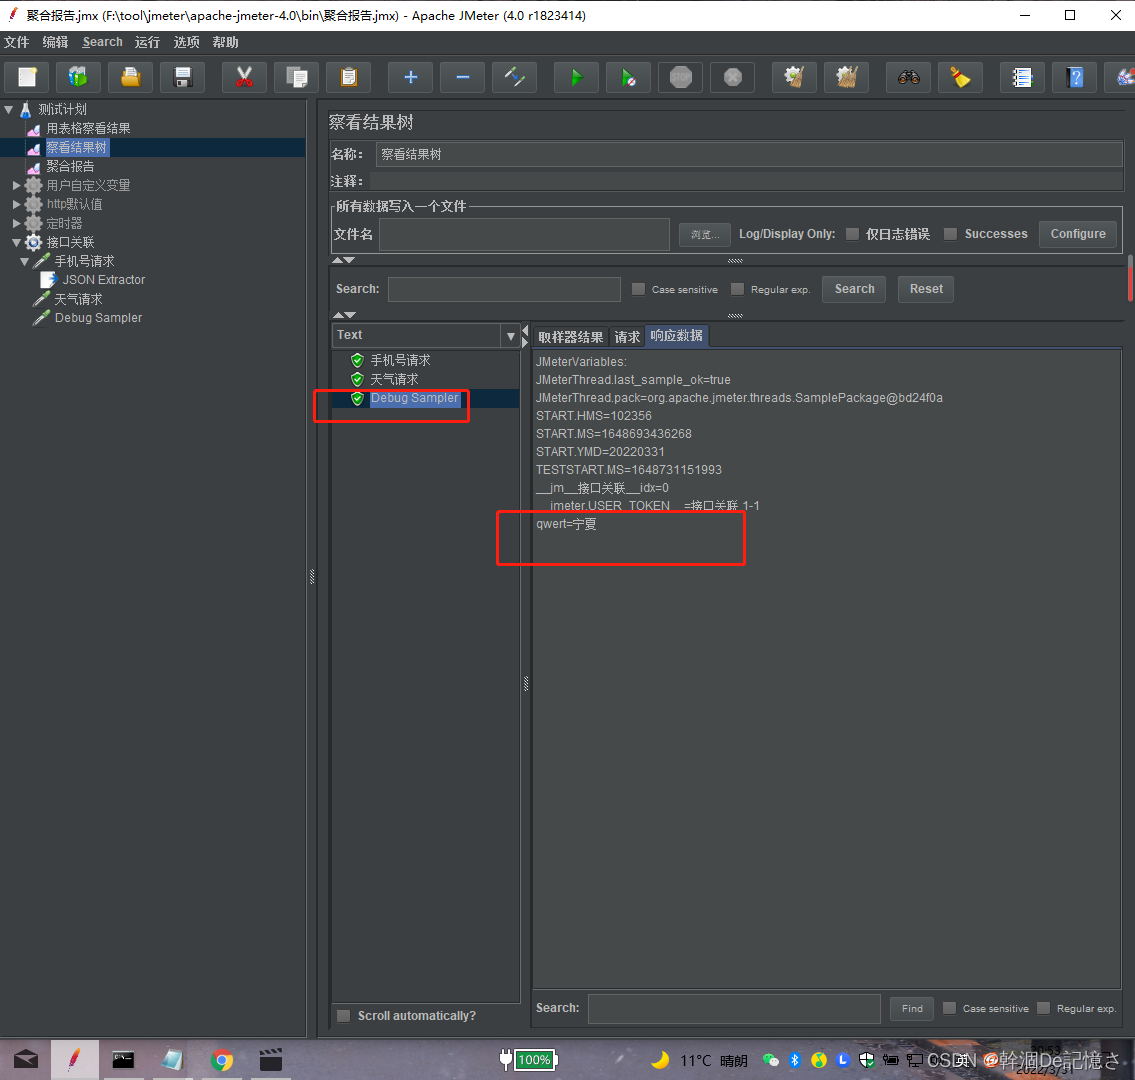Screen dimensions: 1135x1080
Task: Switch to 响应数据 tab
Action: tap(676, 336)
